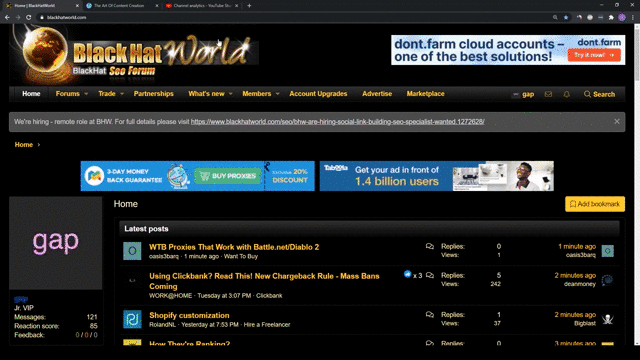The image size is (640, 360).
Task: Close the Home BlackHatWorld tab
Action: [x=77, y=6]
